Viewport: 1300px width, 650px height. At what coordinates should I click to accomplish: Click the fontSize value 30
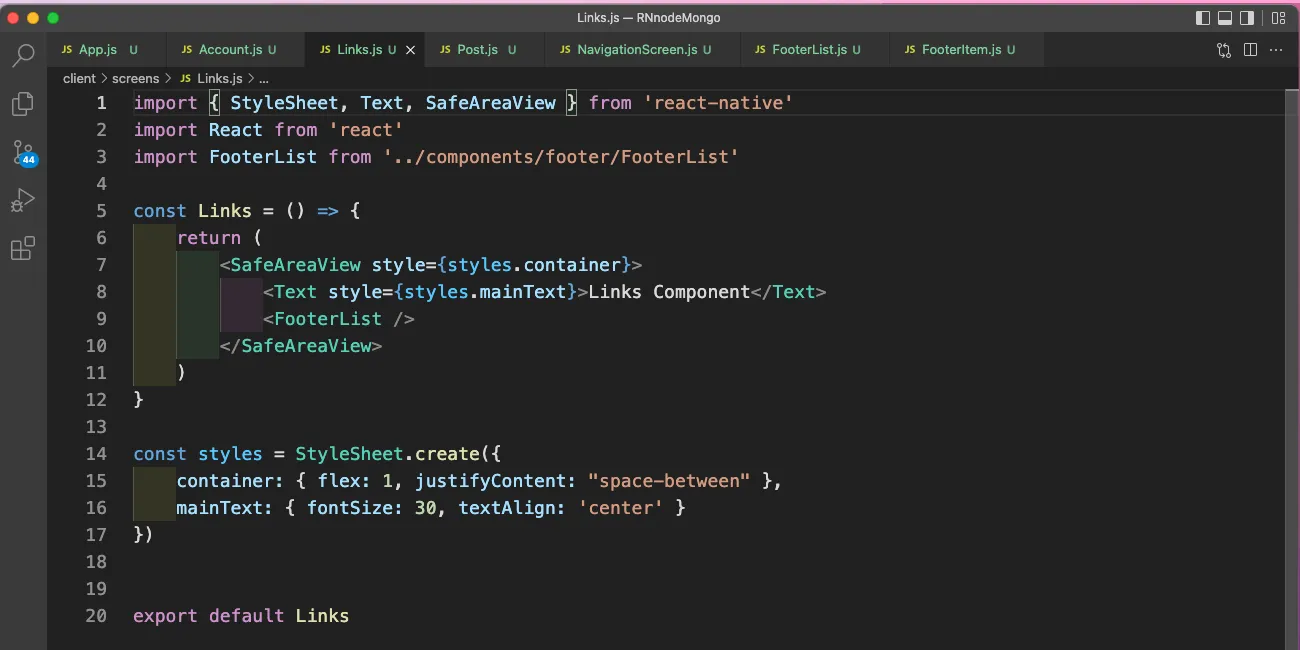(425, 508)
